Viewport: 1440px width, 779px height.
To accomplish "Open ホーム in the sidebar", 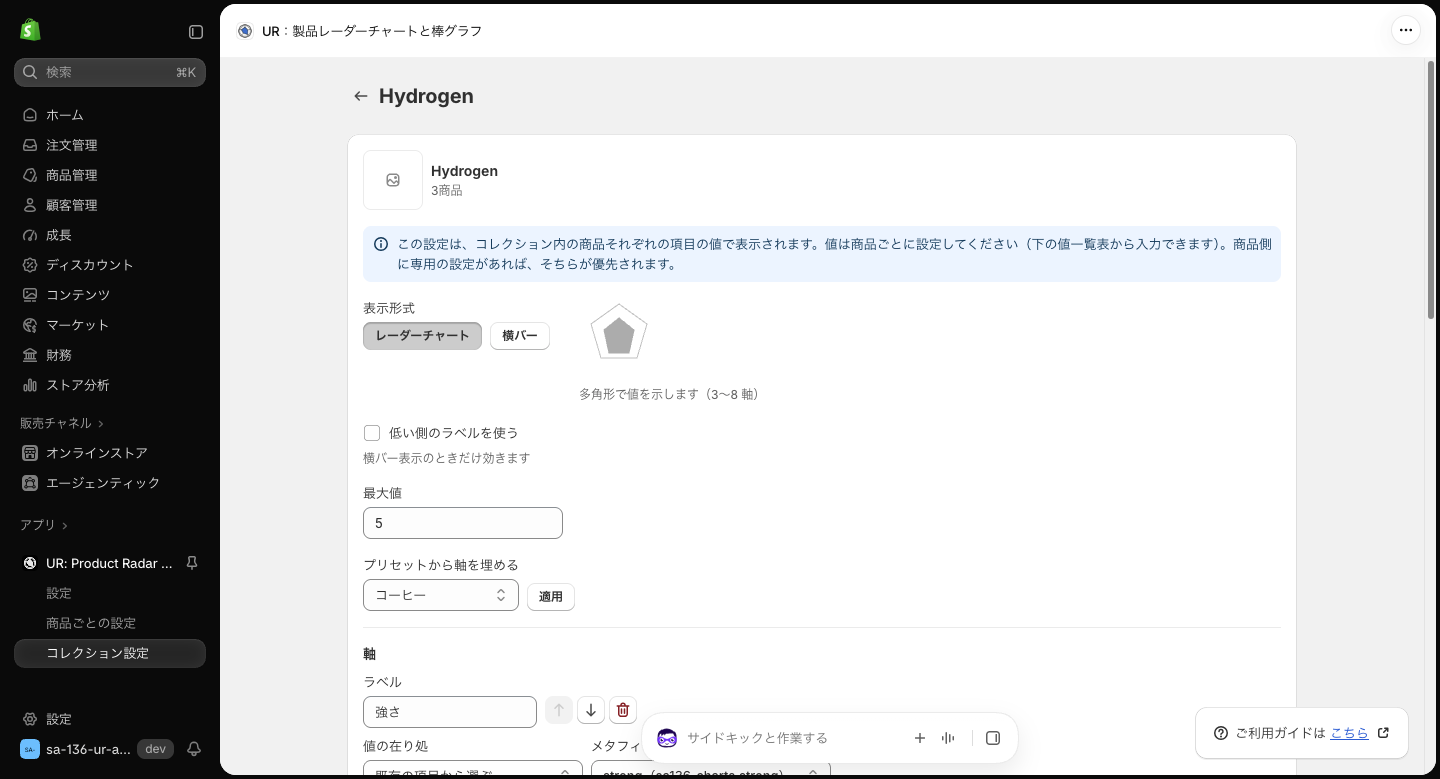I will pyautogui.click(x=110, y=115).
